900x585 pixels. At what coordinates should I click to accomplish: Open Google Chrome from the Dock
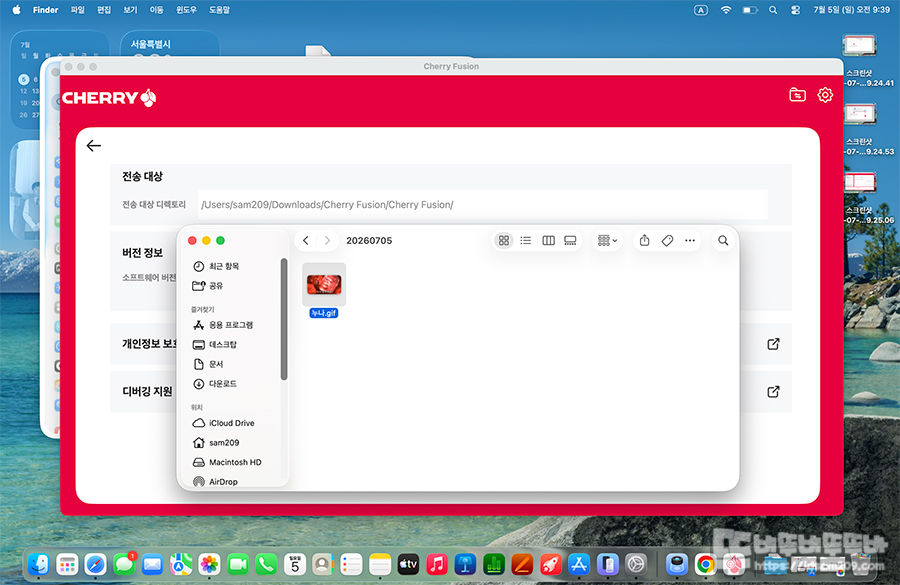click(x=705, y=565)
